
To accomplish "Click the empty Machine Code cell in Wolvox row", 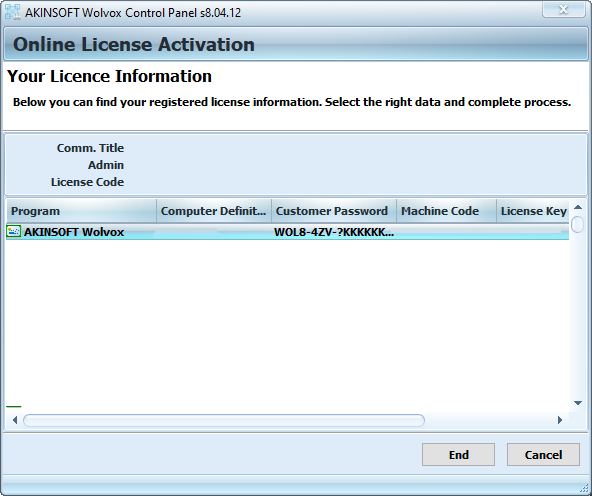I will pyautogui.click(x=446, y=232).
